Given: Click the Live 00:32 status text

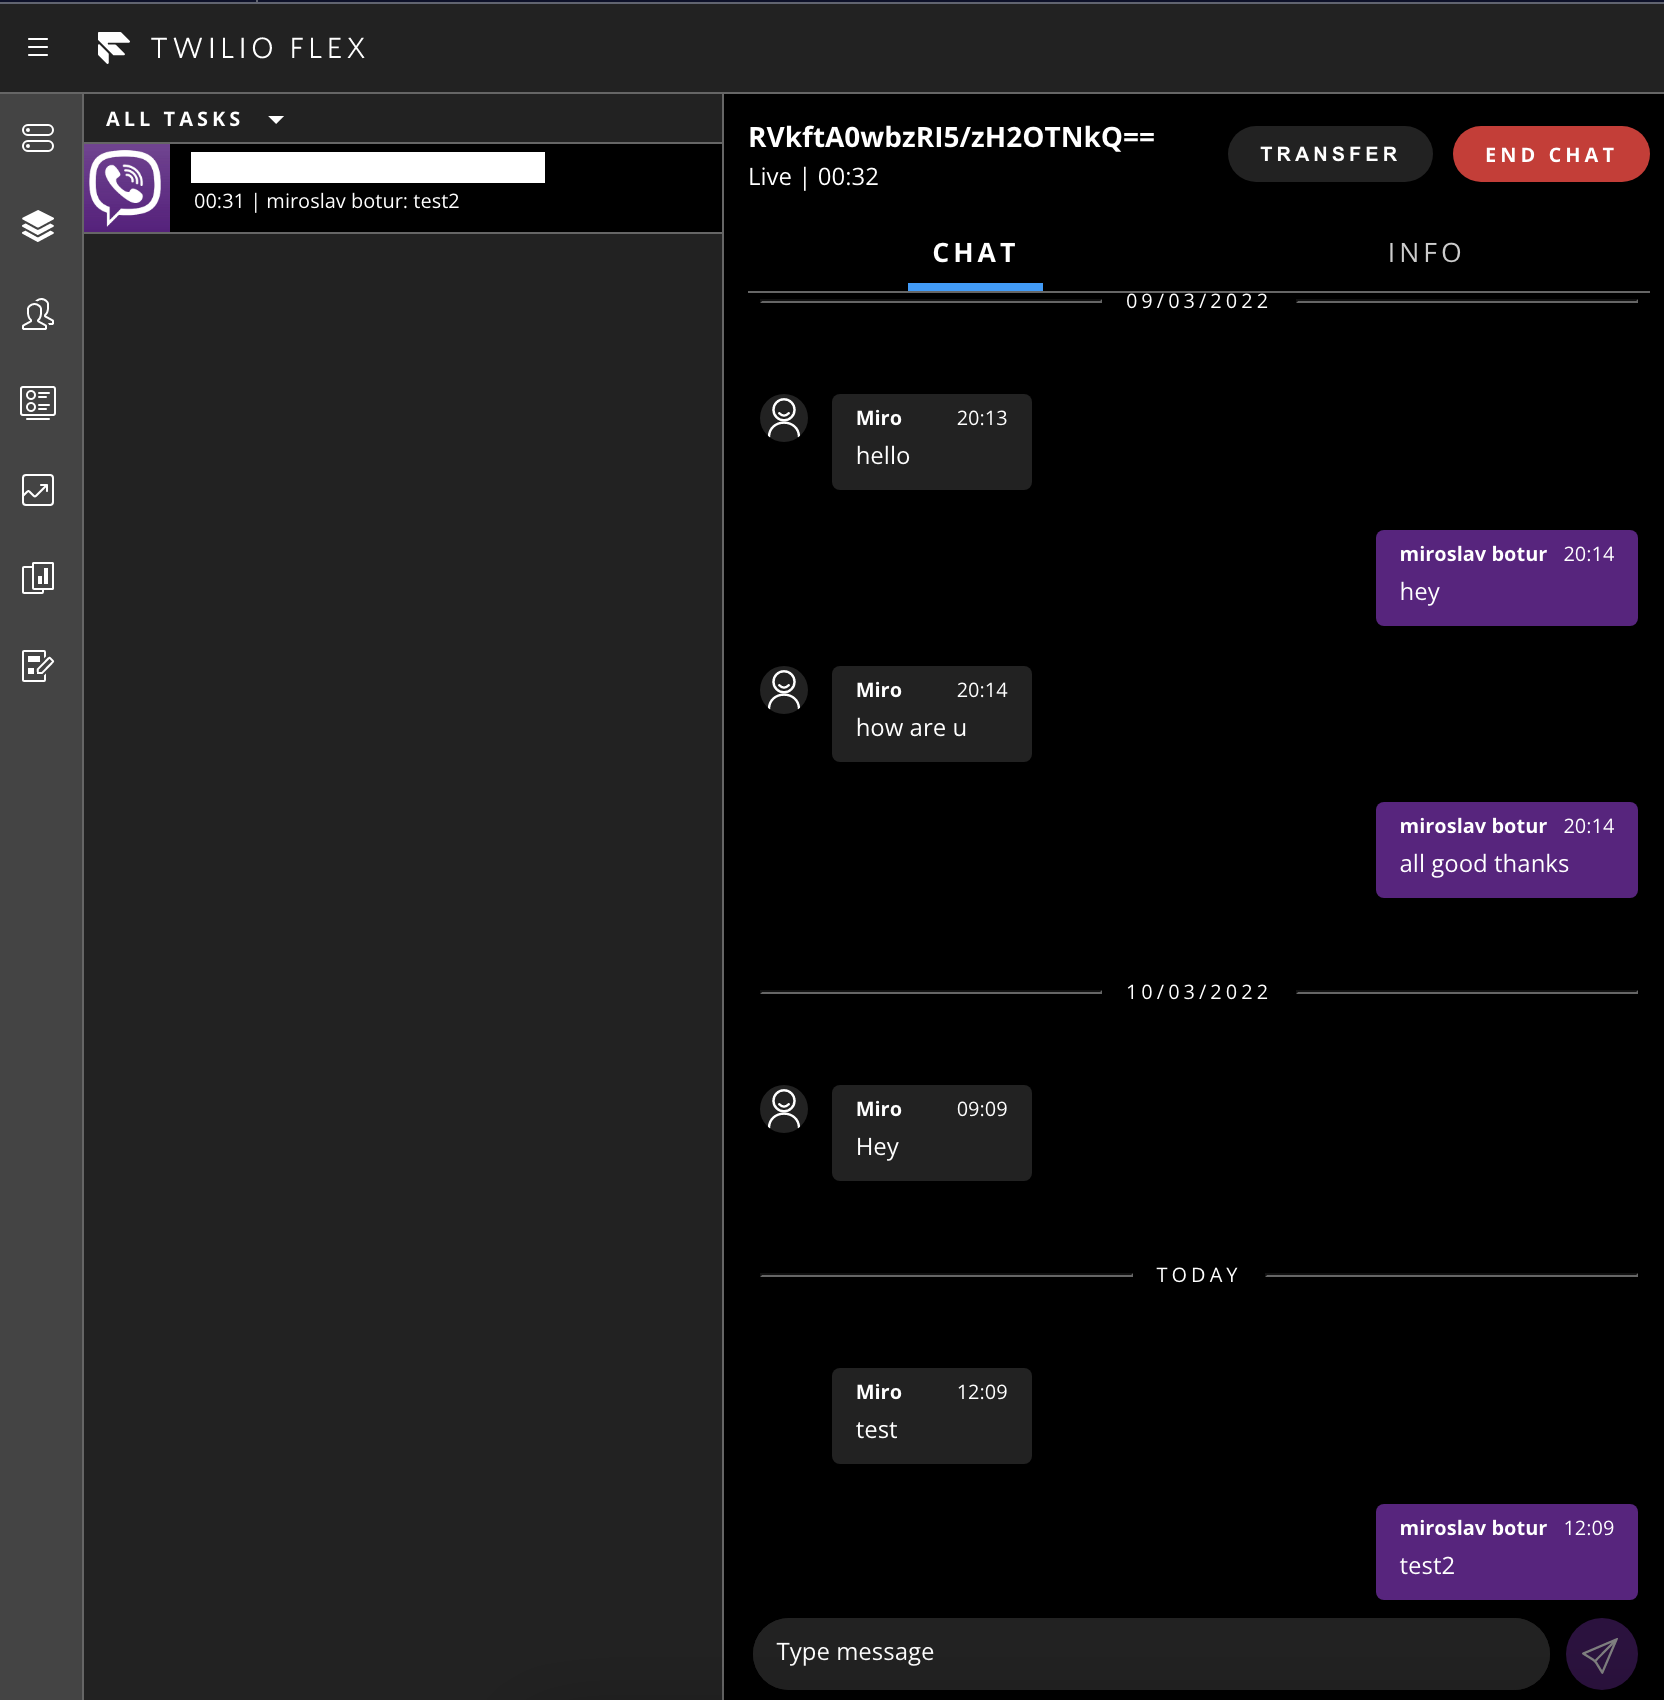Looking at the screenshot, I should coord(813,177).
